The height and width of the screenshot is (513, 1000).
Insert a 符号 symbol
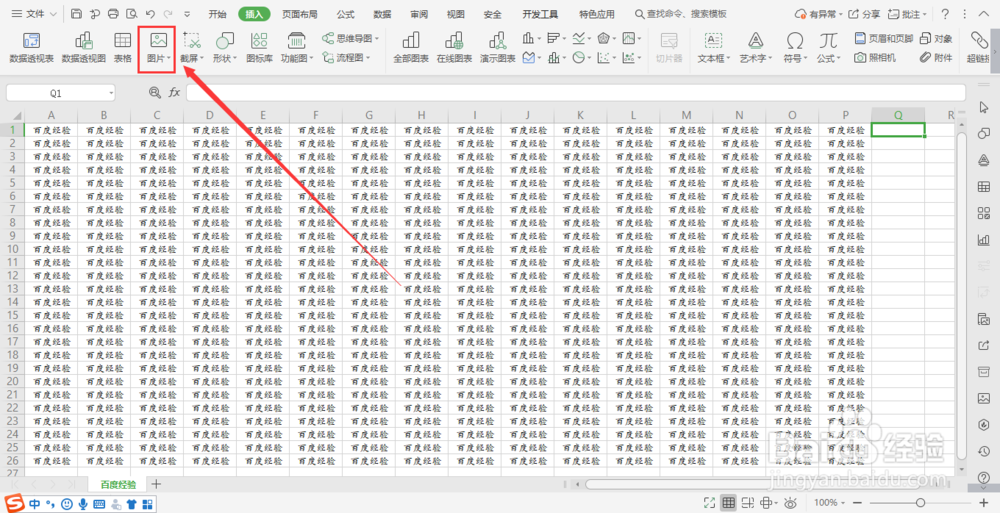point(795,48)
